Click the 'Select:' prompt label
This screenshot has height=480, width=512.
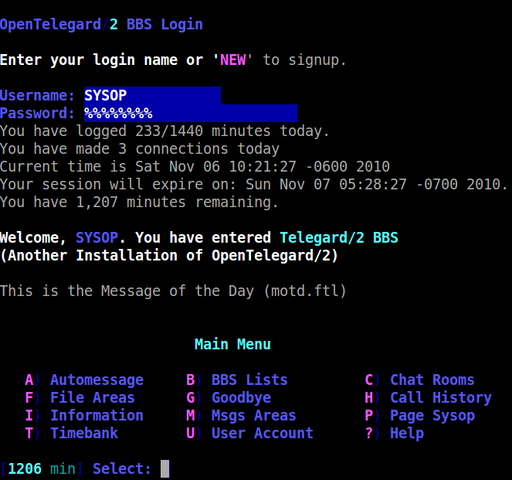(122, 469)
